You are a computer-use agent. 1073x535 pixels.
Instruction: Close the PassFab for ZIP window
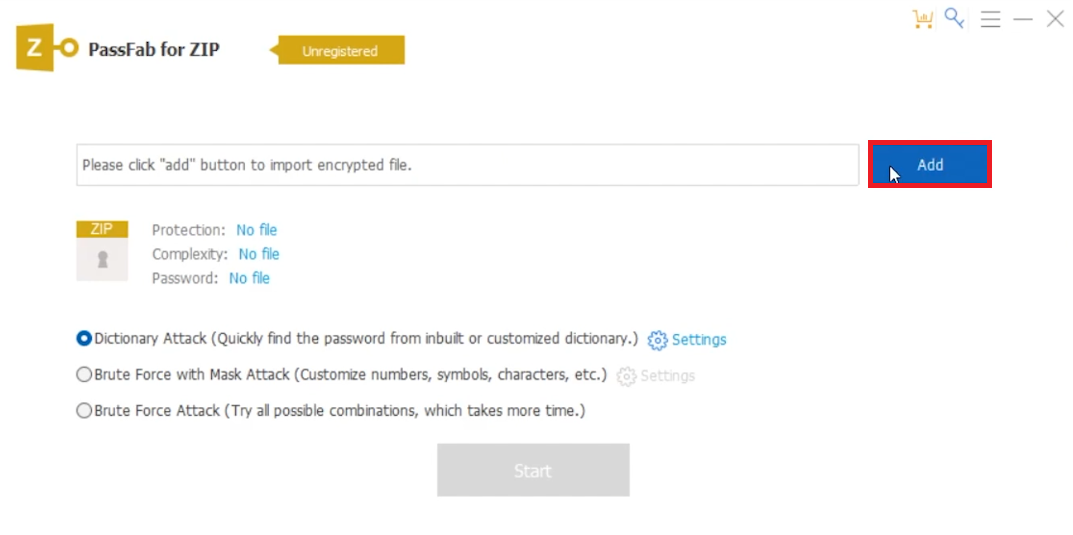pyautogui.click(x=1055, y=19)
